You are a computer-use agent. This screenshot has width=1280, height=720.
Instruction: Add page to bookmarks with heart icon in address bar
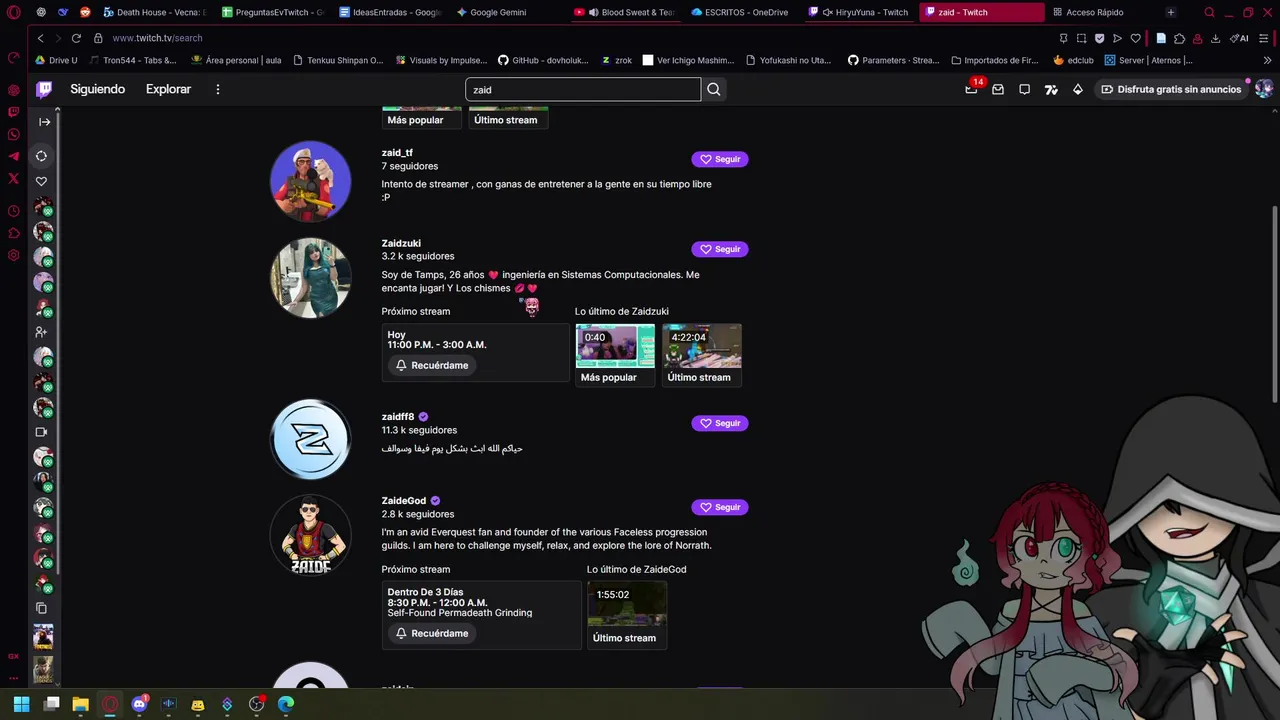coord(1135,38)
